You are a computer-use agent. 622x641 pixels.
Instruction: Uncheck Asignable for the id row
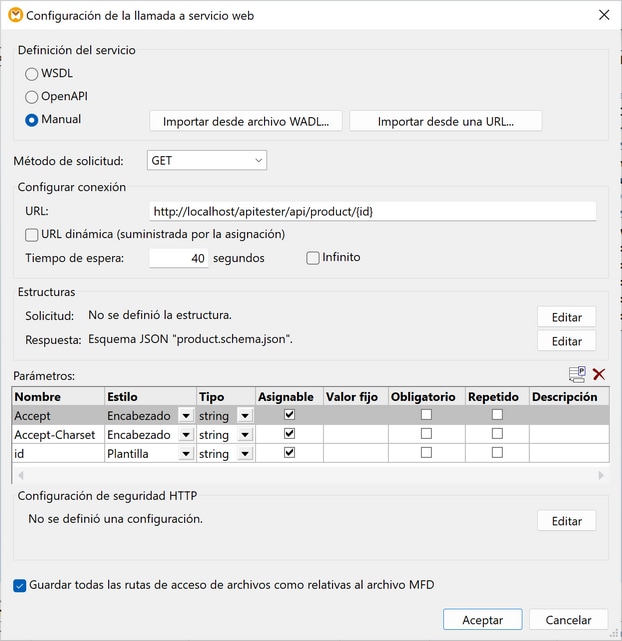(289, 453)
